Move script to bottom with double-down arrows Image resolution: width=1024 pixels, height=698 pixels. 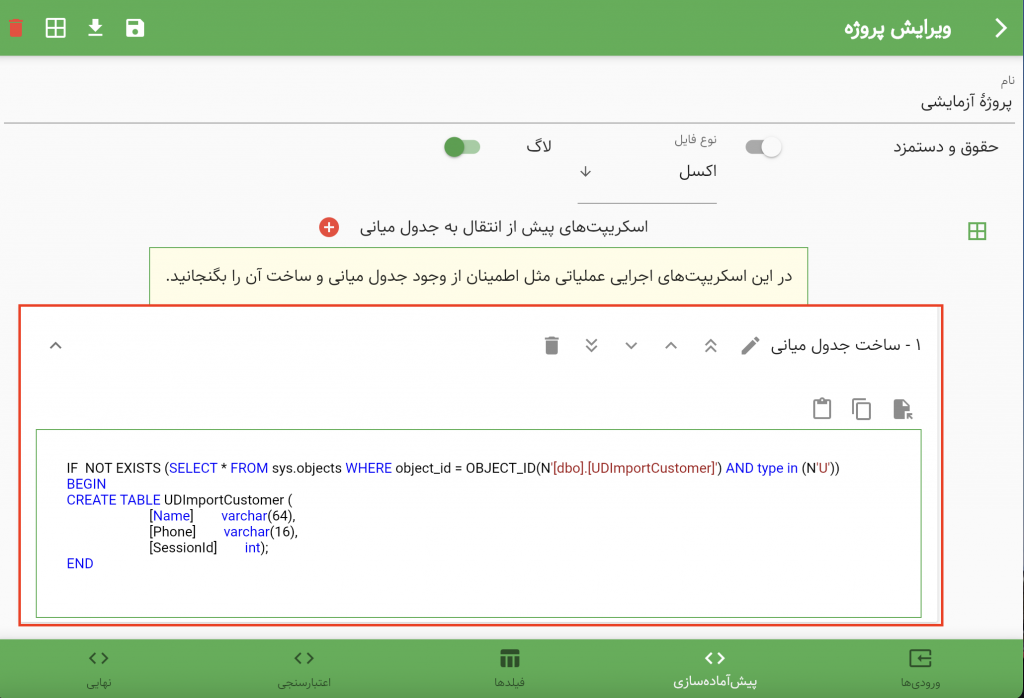tap(592, 345)
